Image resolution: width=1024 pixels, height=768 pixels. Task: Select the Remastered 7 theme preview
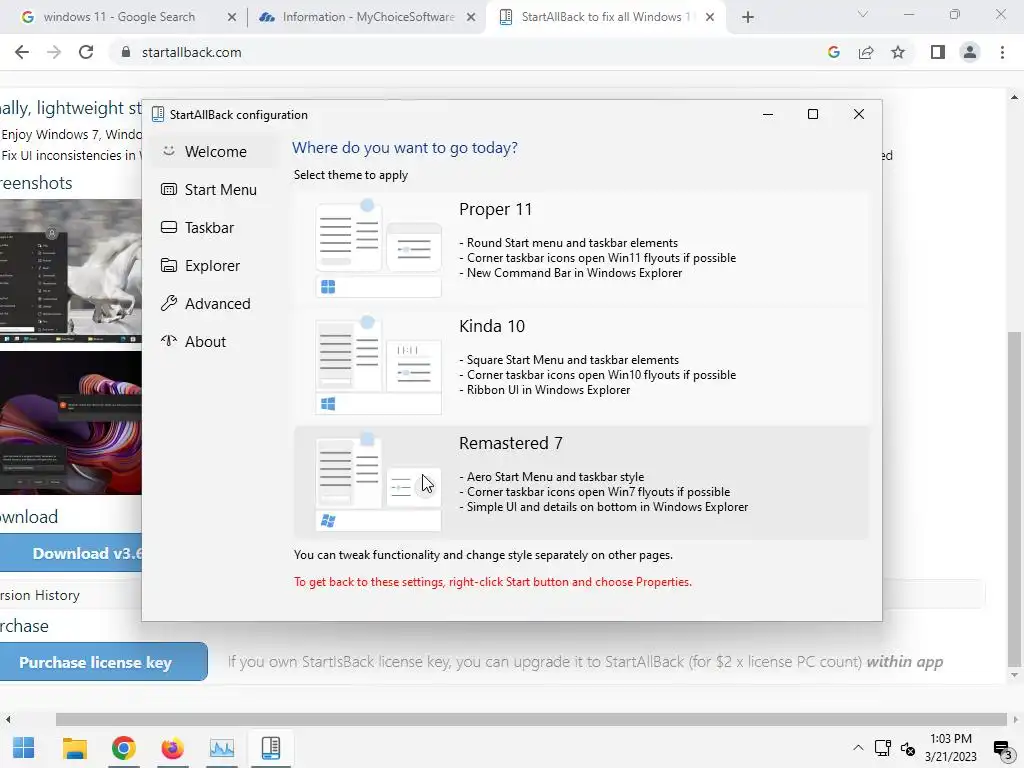tap(378, 482)
